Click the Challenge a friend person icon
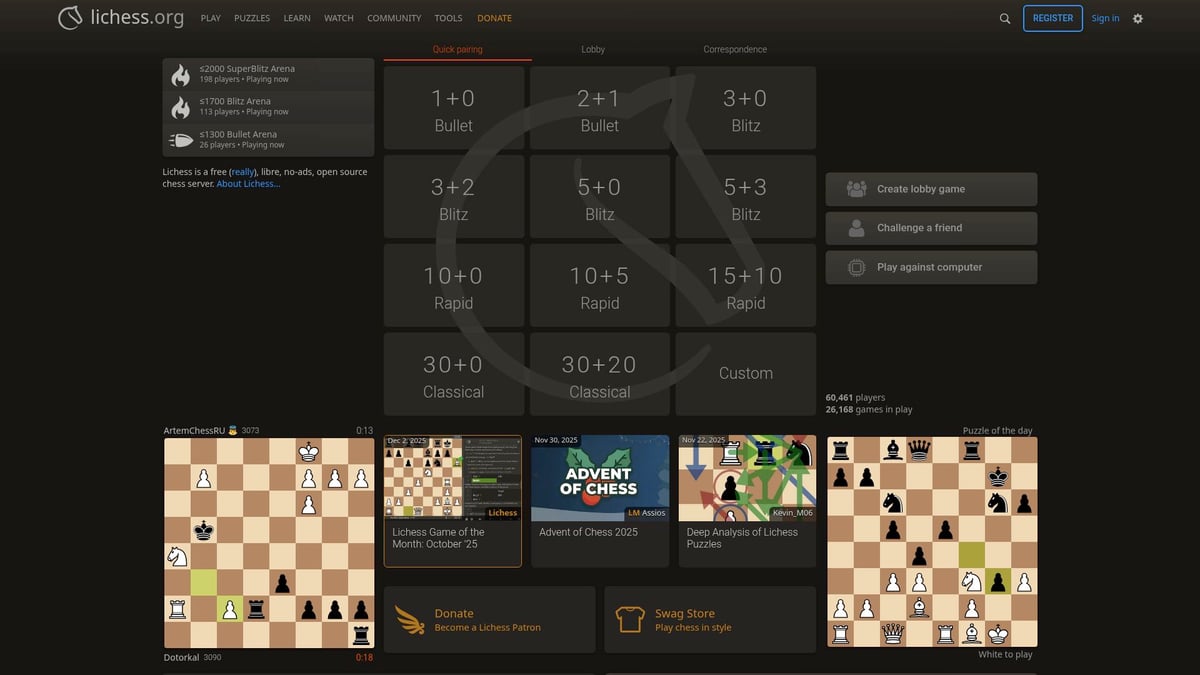This screenshot has height=675, width=1200. coord(855,227)
